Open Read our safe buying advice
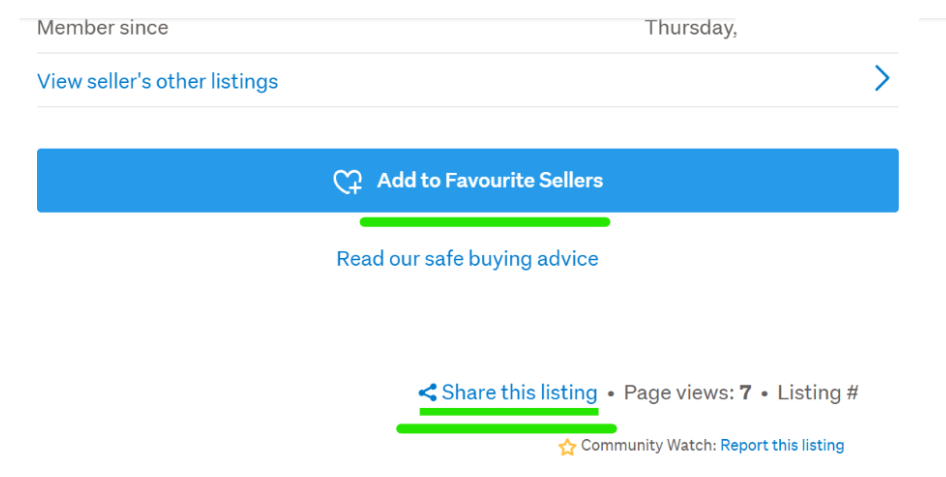The width and height of the screenshot is (946, 477). coord(467,259)
